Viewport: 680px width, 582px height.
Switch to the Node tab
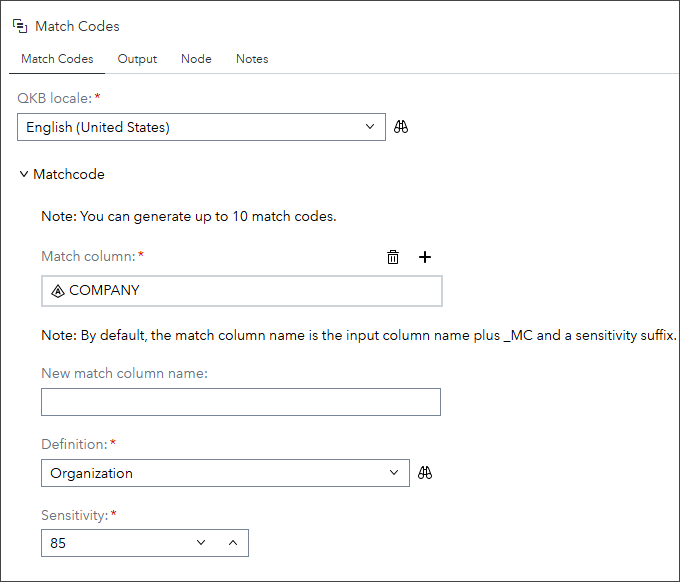tap(196, 59)
